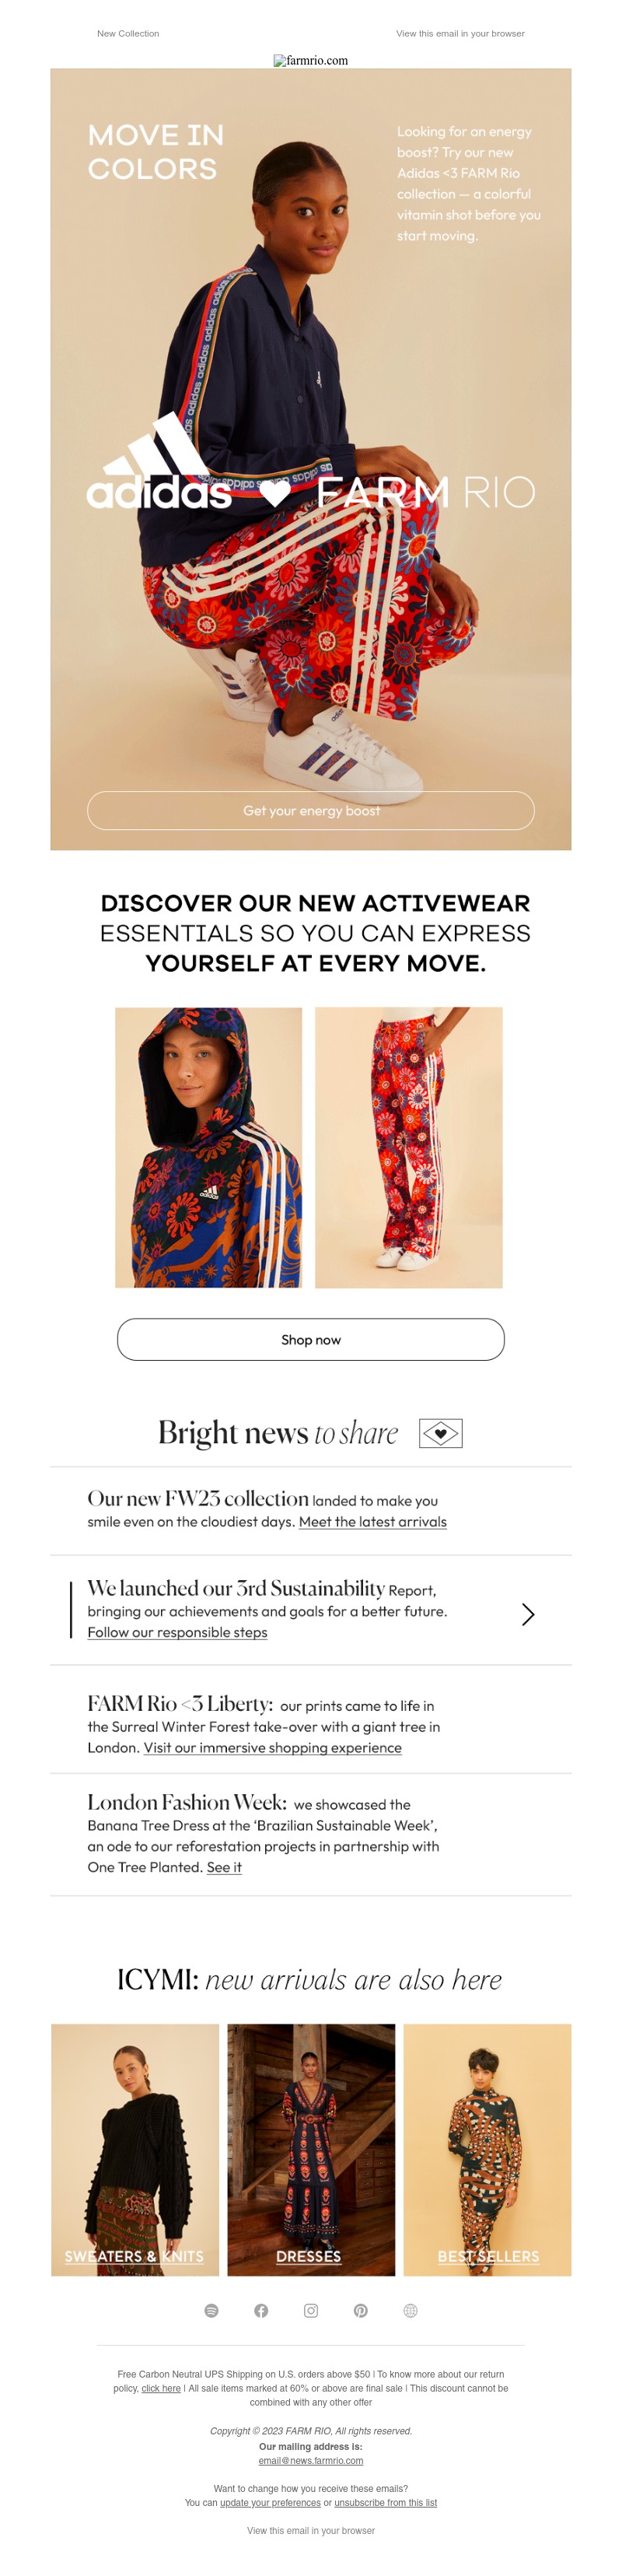
Task: Advance news carousel with right chevron arrow
Action: pyautogui.click(x=528, y=1614)
